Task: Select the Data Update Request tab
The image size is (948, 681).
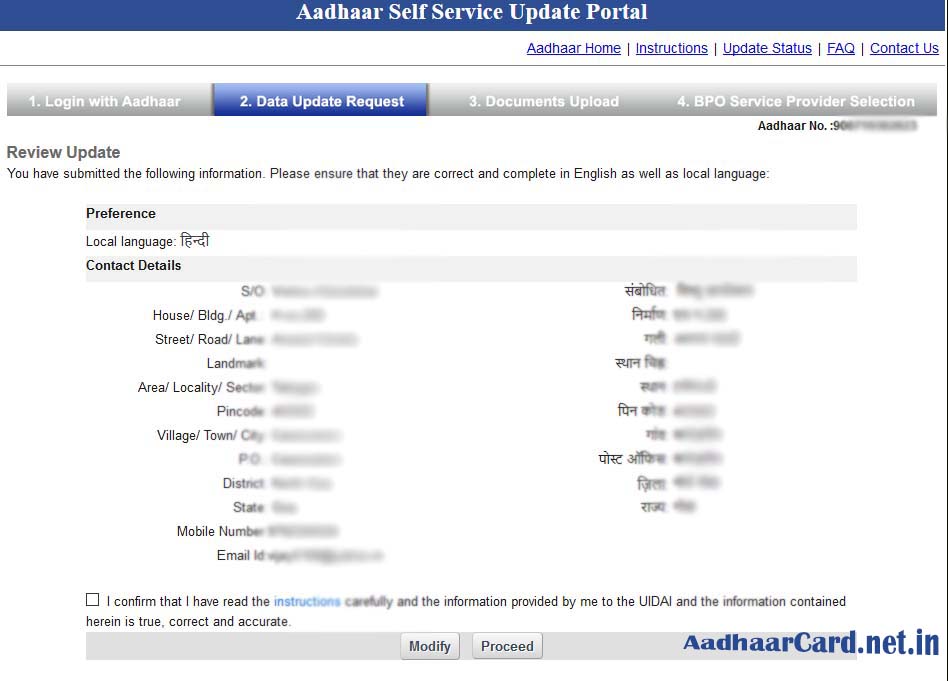Action: point(321,100)
